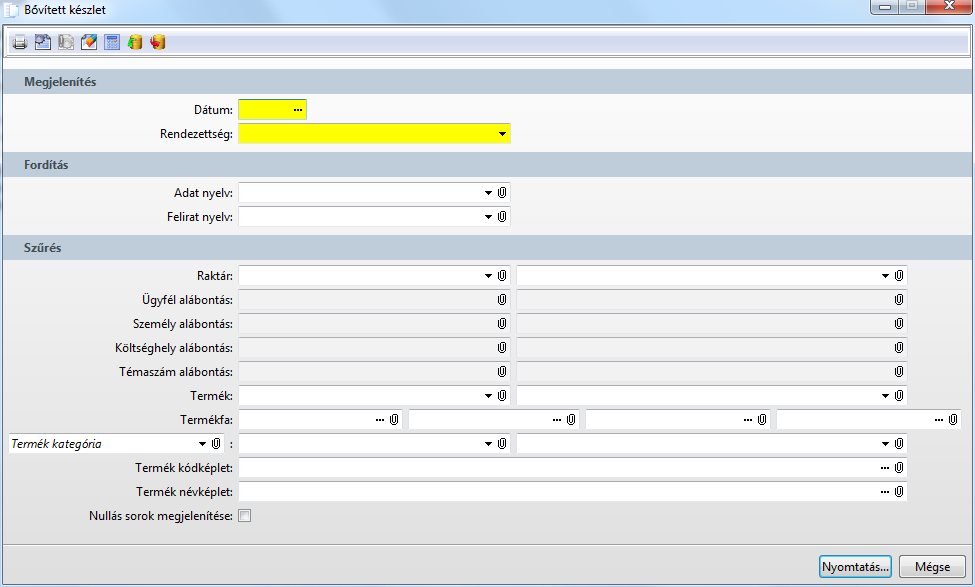Click paperclip of second Termék kategória value field

tap(899, 443)
